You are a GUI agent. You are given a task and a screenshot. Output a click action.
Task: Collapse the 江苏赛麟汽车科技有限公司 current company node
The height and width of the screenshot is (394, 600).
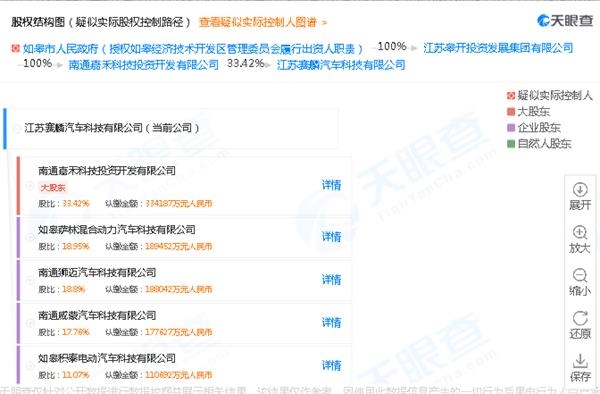(x=17, y=129)
